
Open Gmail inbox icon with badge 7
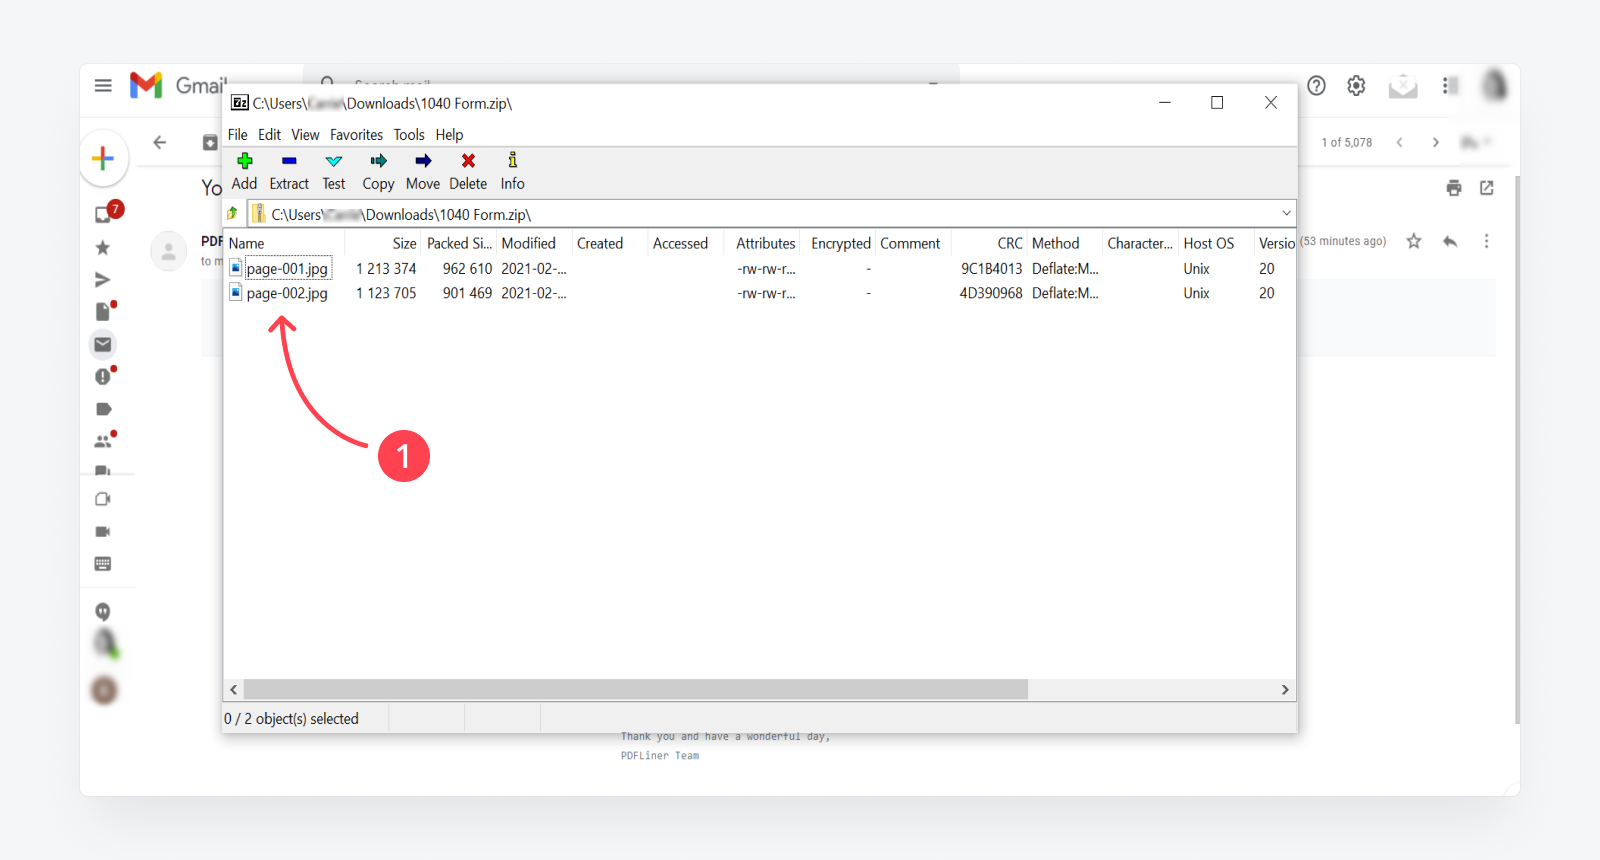pyautogui.click(x=104, y=214)
